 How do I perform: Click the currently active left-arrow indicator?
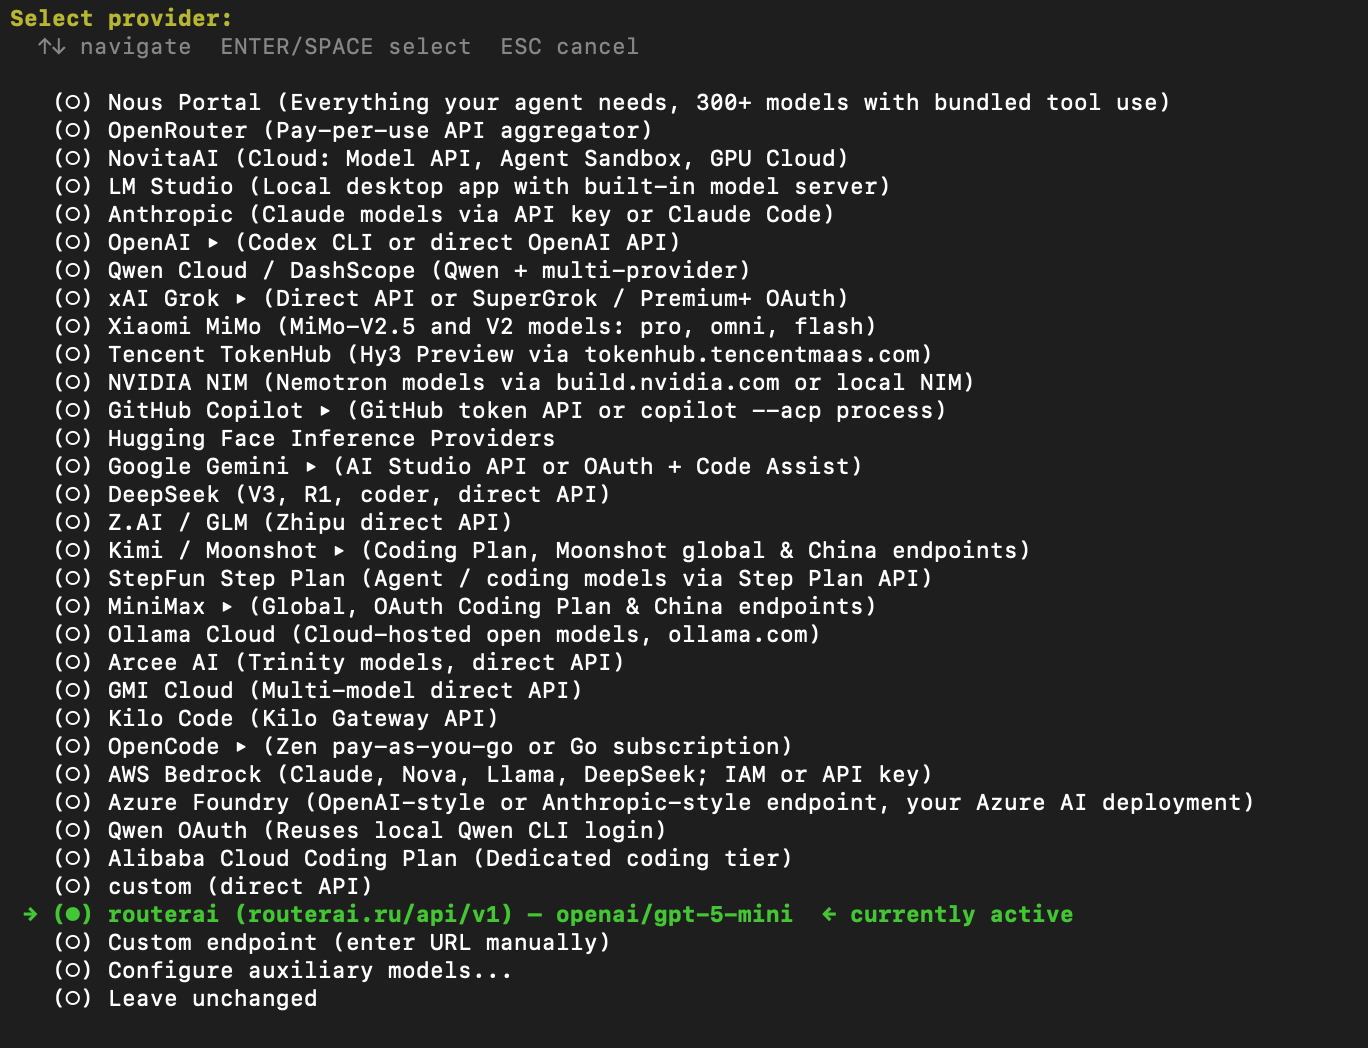click(x=829, y=914)
